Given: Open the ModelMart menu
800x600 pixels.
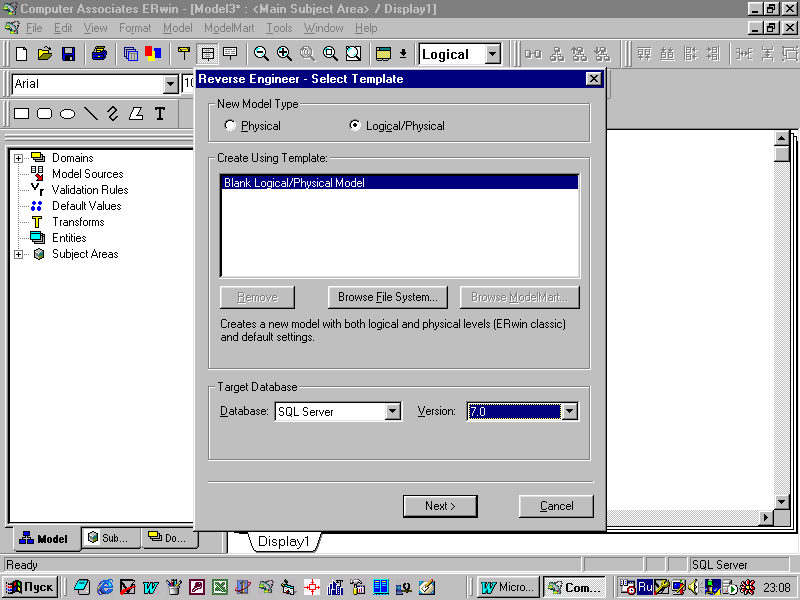Looking at the screenshot, I should pos(229,28).
